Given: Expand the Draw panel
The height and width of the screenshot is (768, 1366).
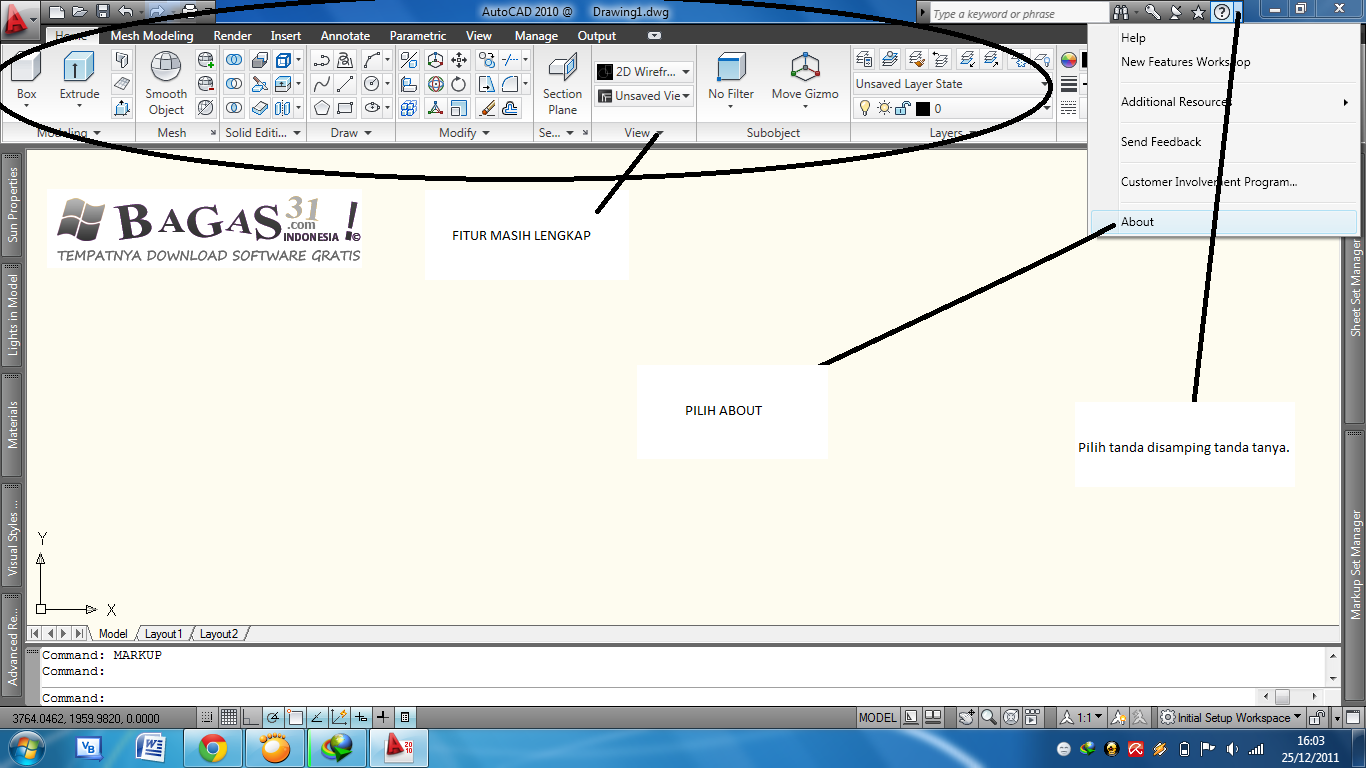Looking at the screenshot, I should pos(350,133).
